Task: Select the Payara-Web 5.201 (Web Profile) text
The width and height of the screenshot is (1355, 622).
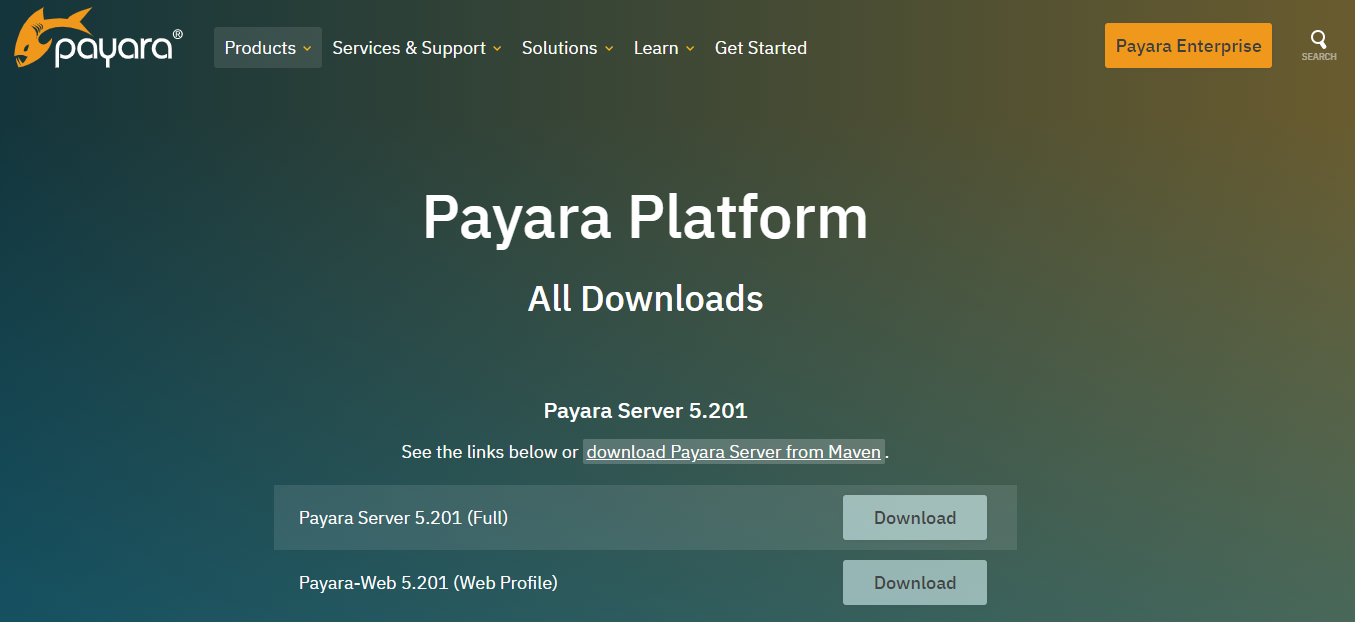Action: 428,582
